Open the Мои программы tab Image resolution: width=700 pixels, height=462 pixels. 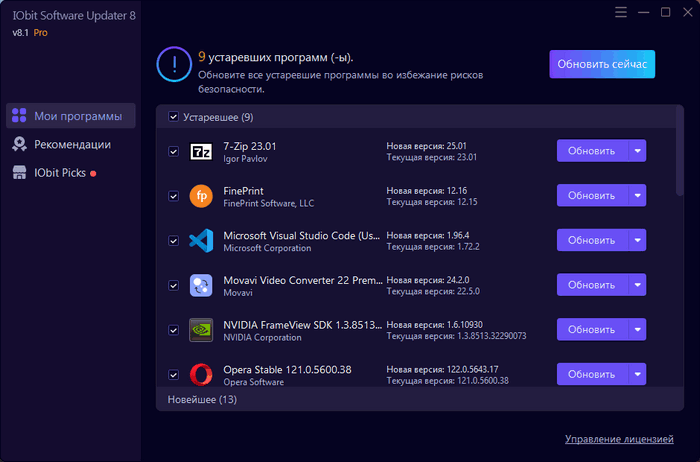pos(71,116)
